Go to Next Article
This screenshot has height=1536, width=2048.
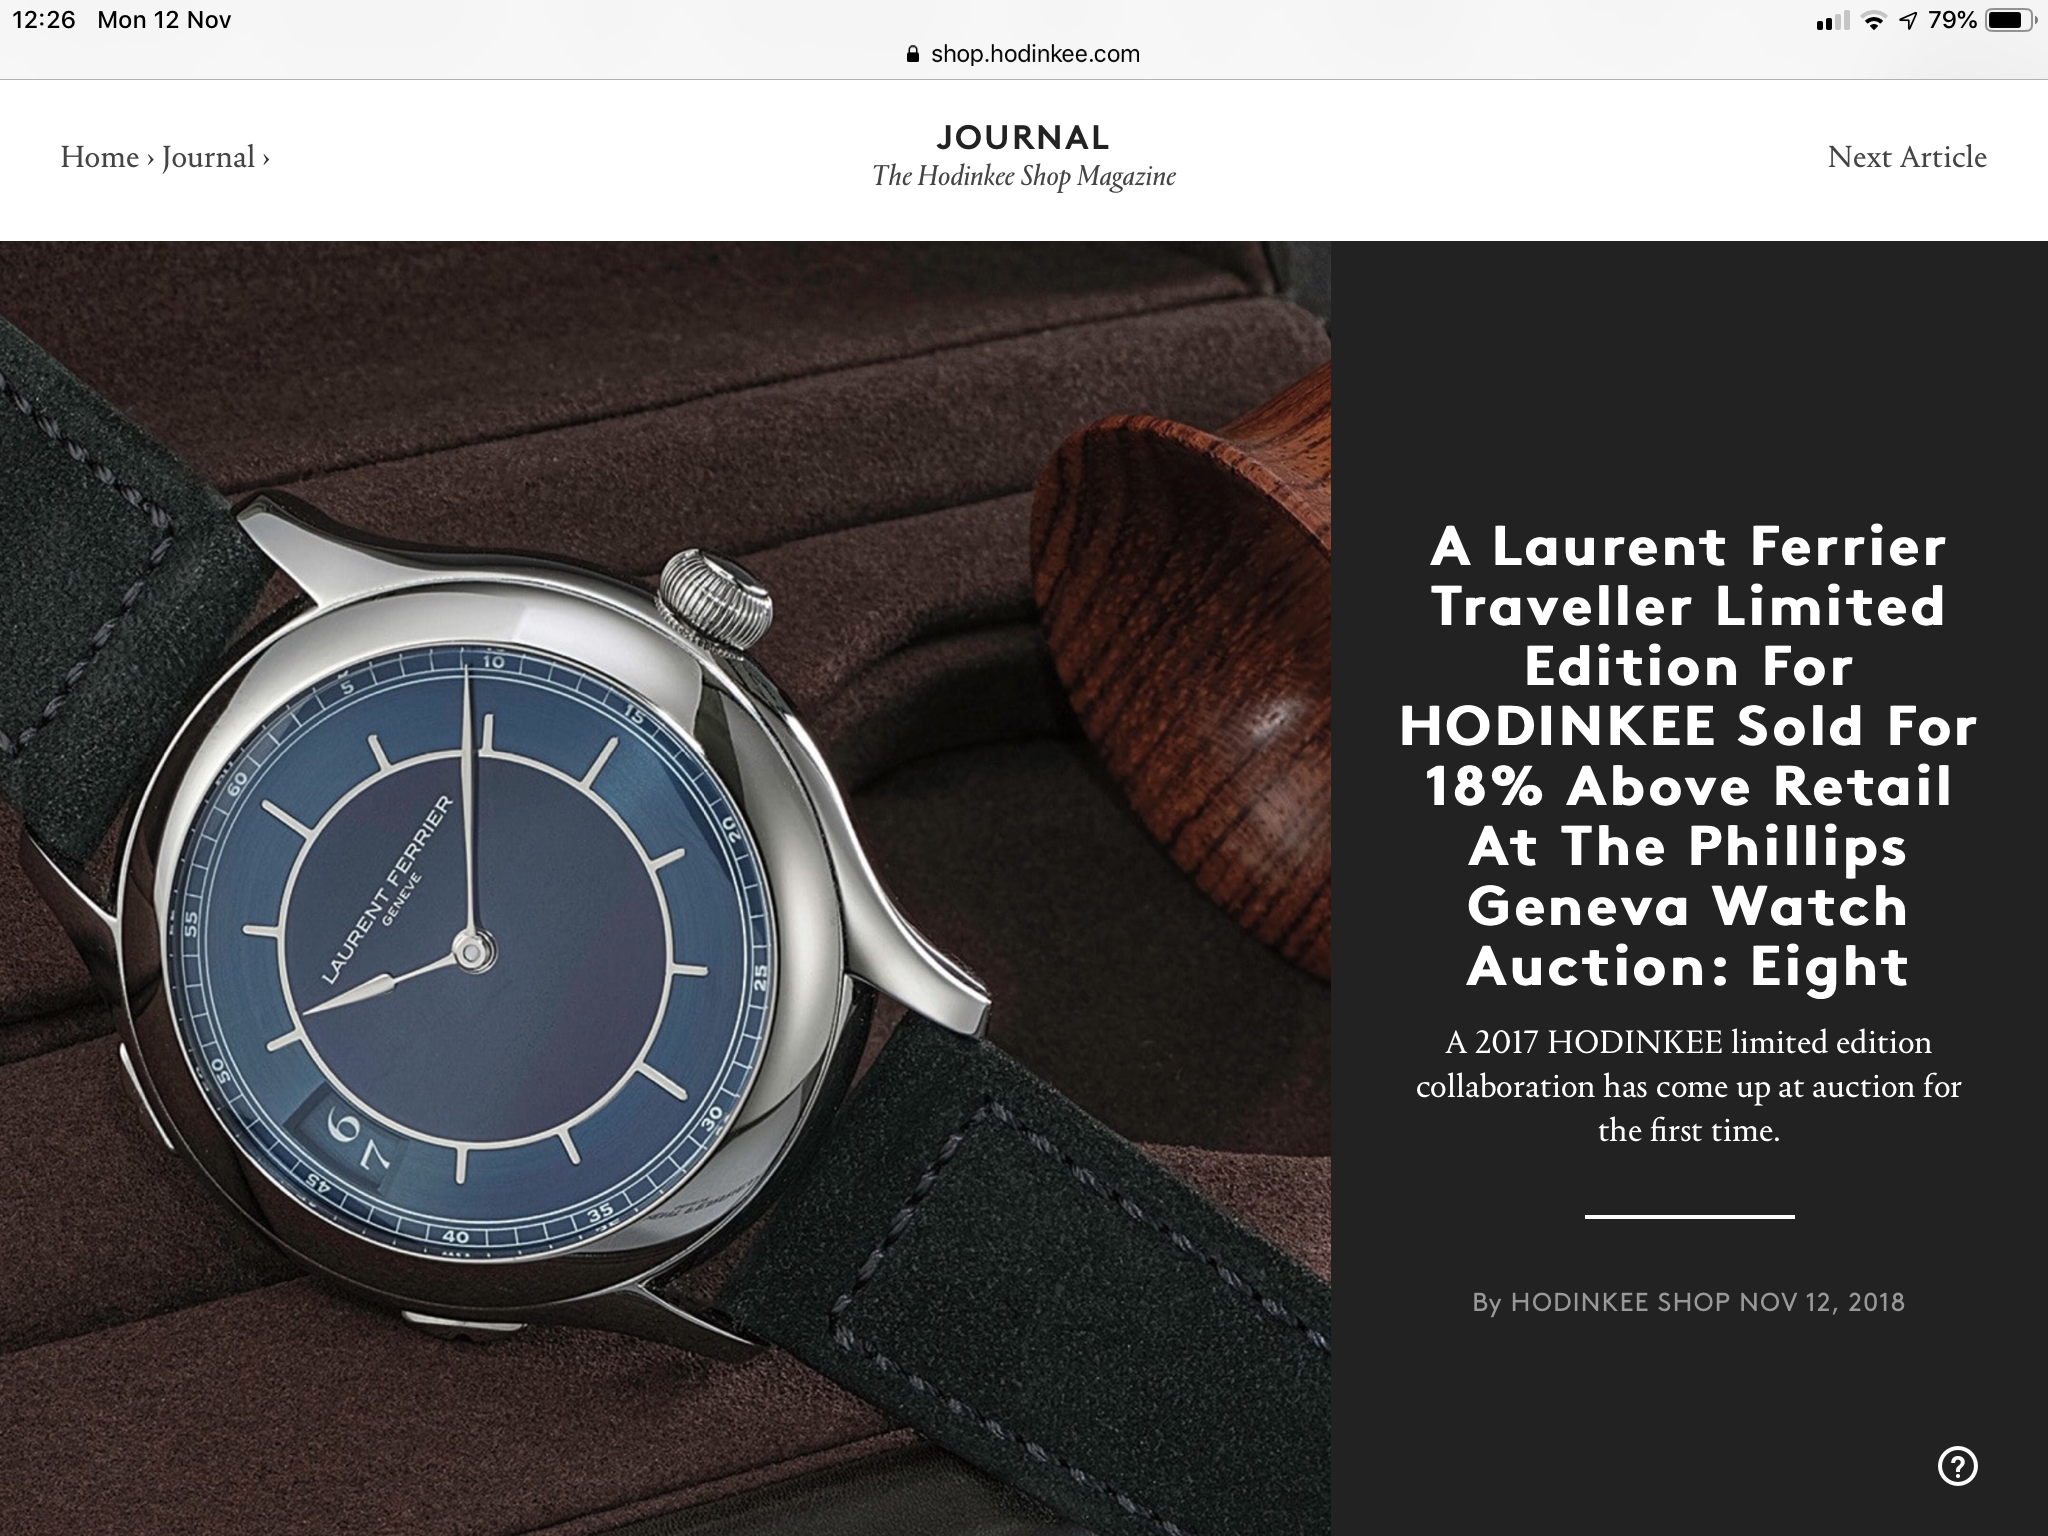coord(1907,157)
